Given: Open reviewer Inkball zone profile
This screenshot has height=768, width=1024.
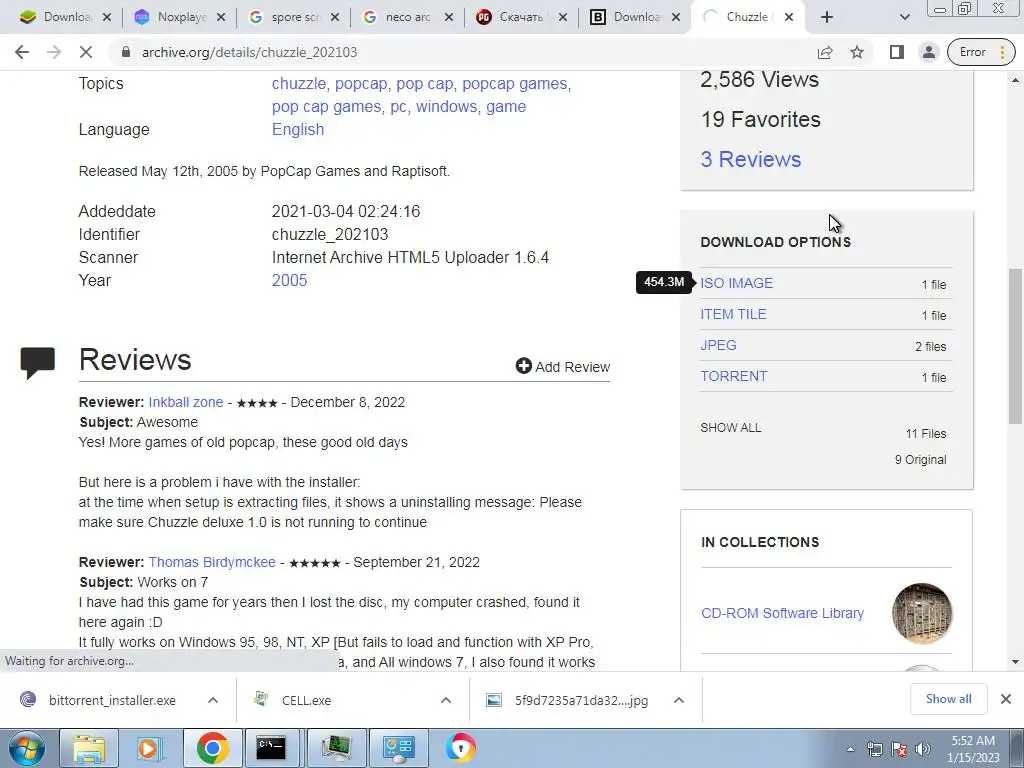Looking at the screenshot, I should [185, 402].
